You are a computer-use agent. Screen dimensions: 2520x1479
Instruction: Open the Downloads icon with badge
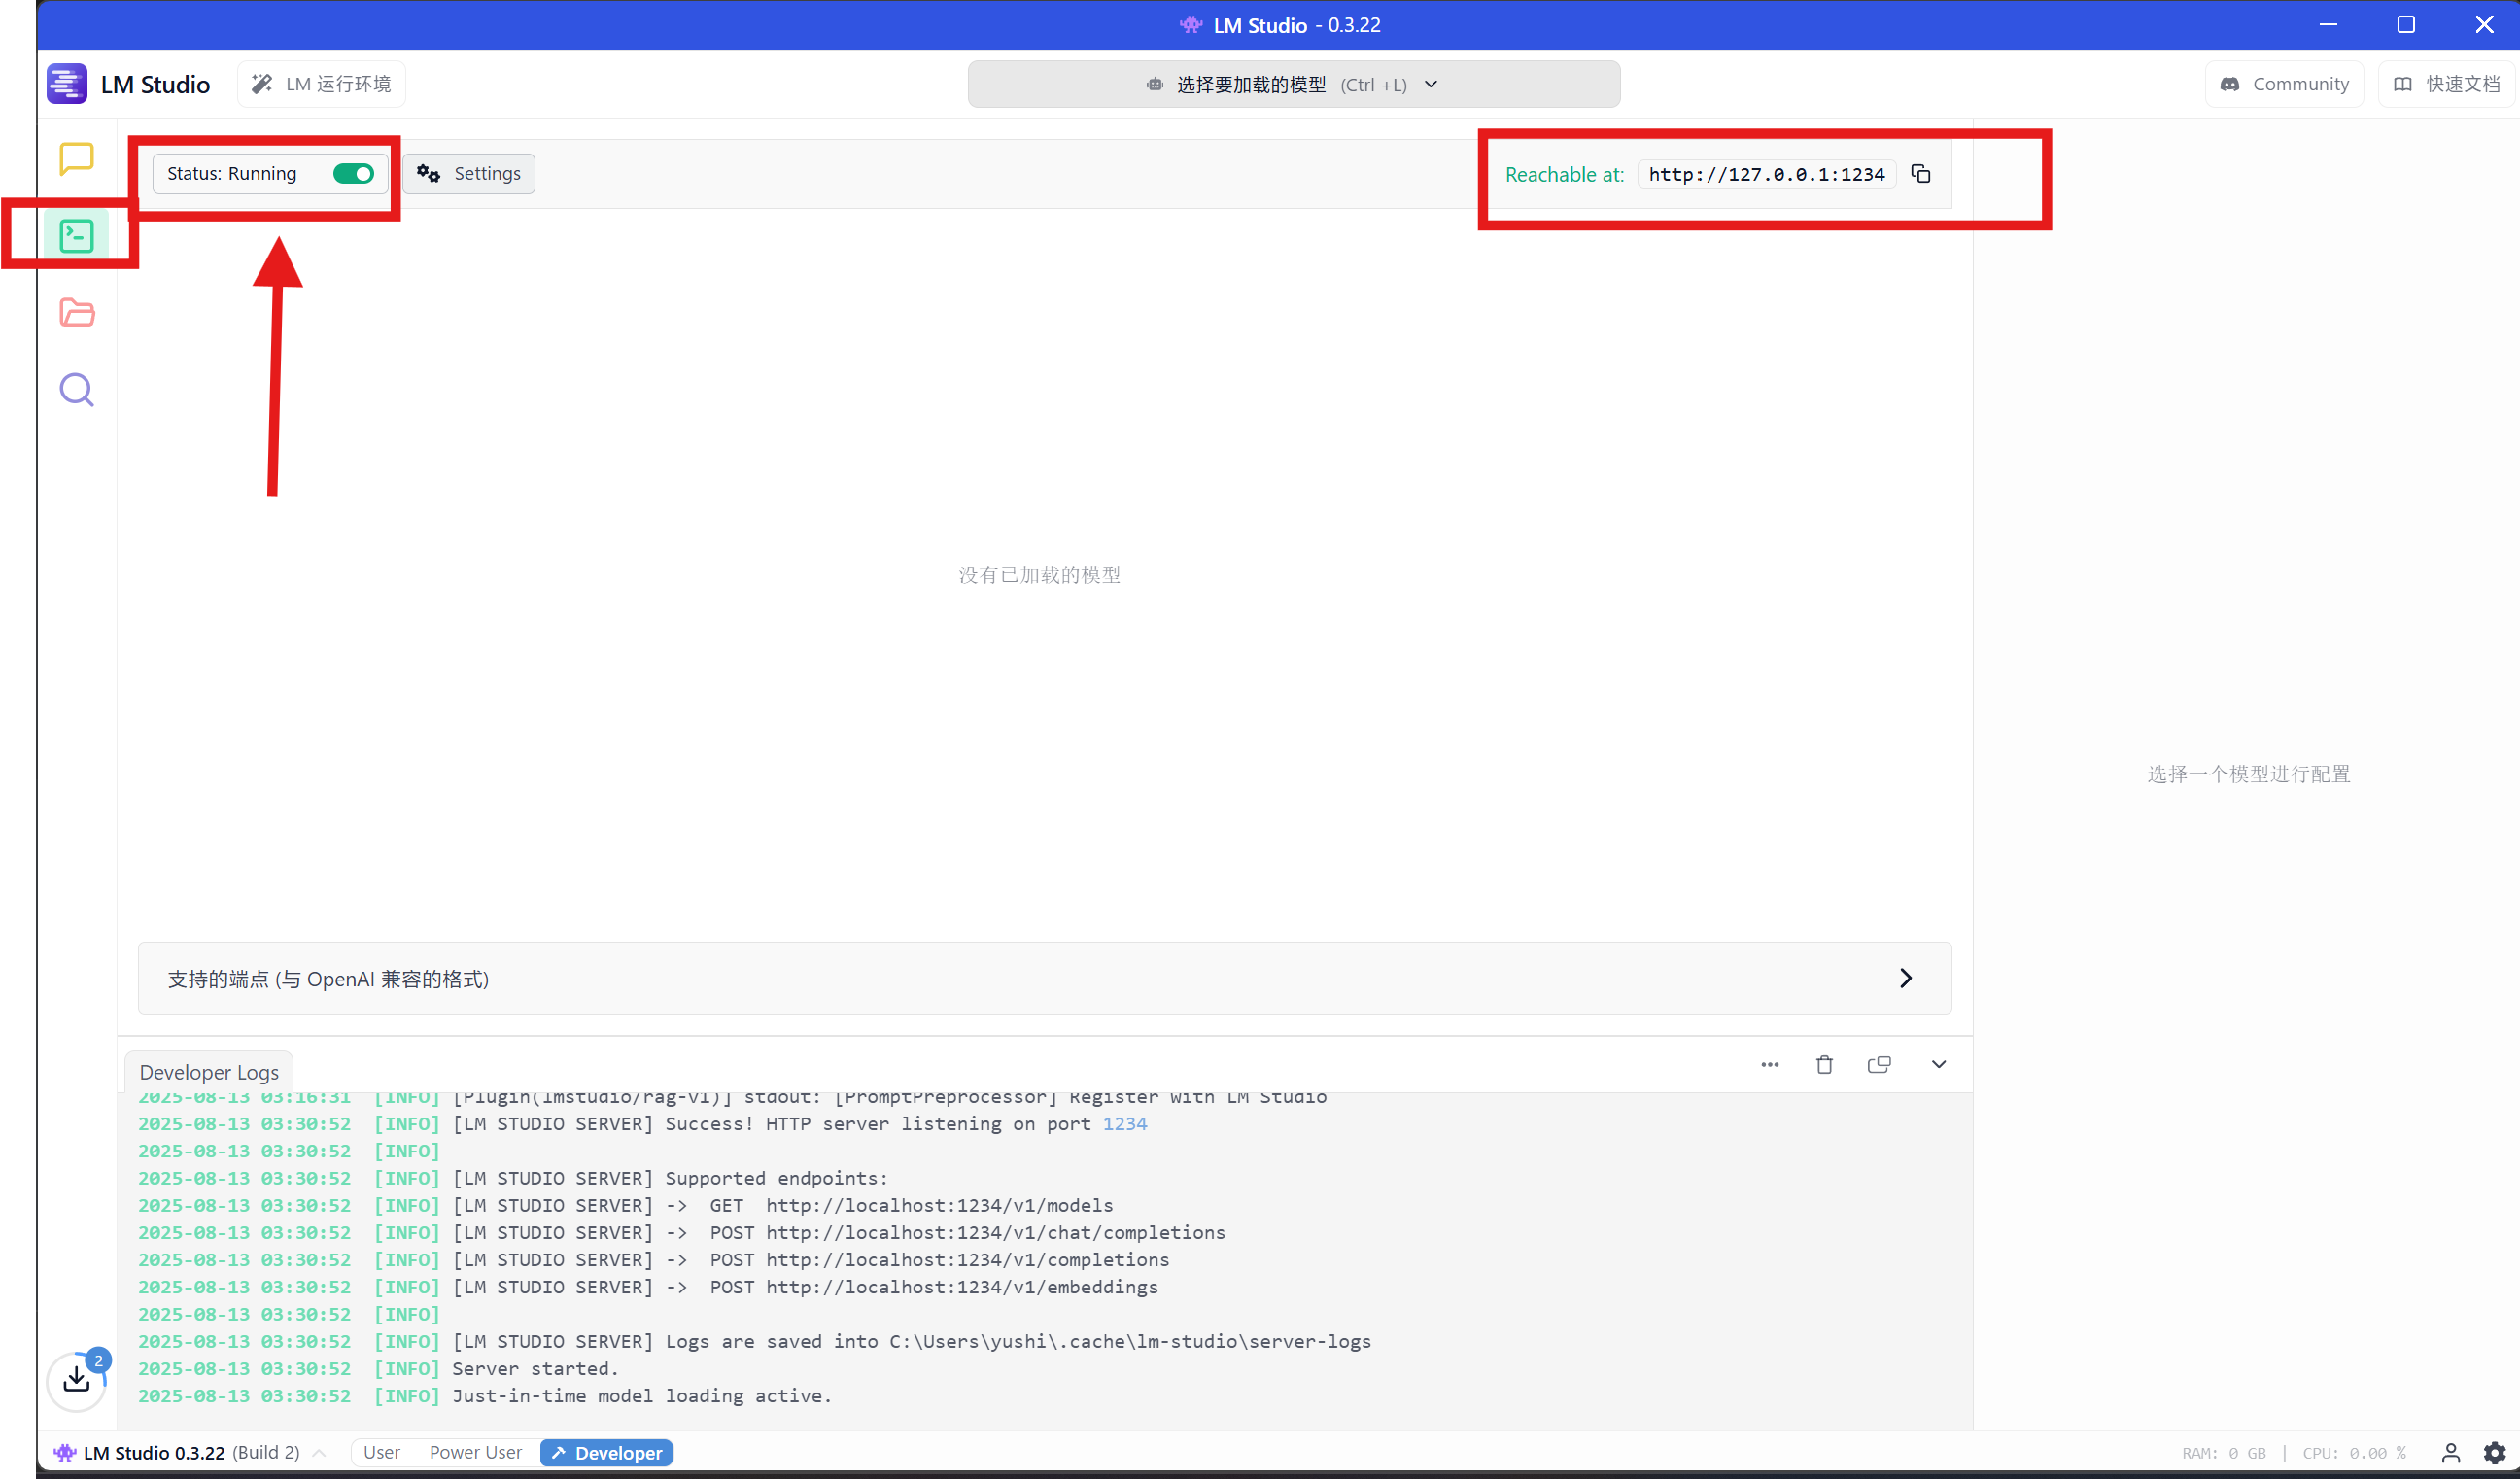pos(76,1380)
